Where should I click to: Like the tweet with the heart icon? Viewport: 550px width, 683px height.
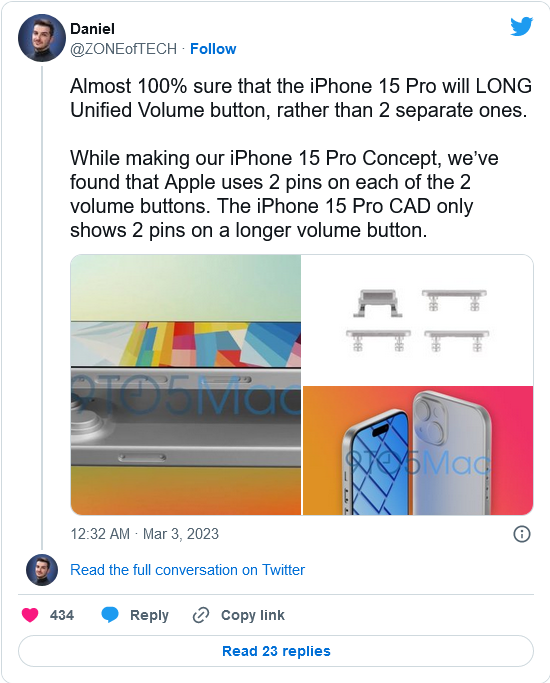click(30, 615)
